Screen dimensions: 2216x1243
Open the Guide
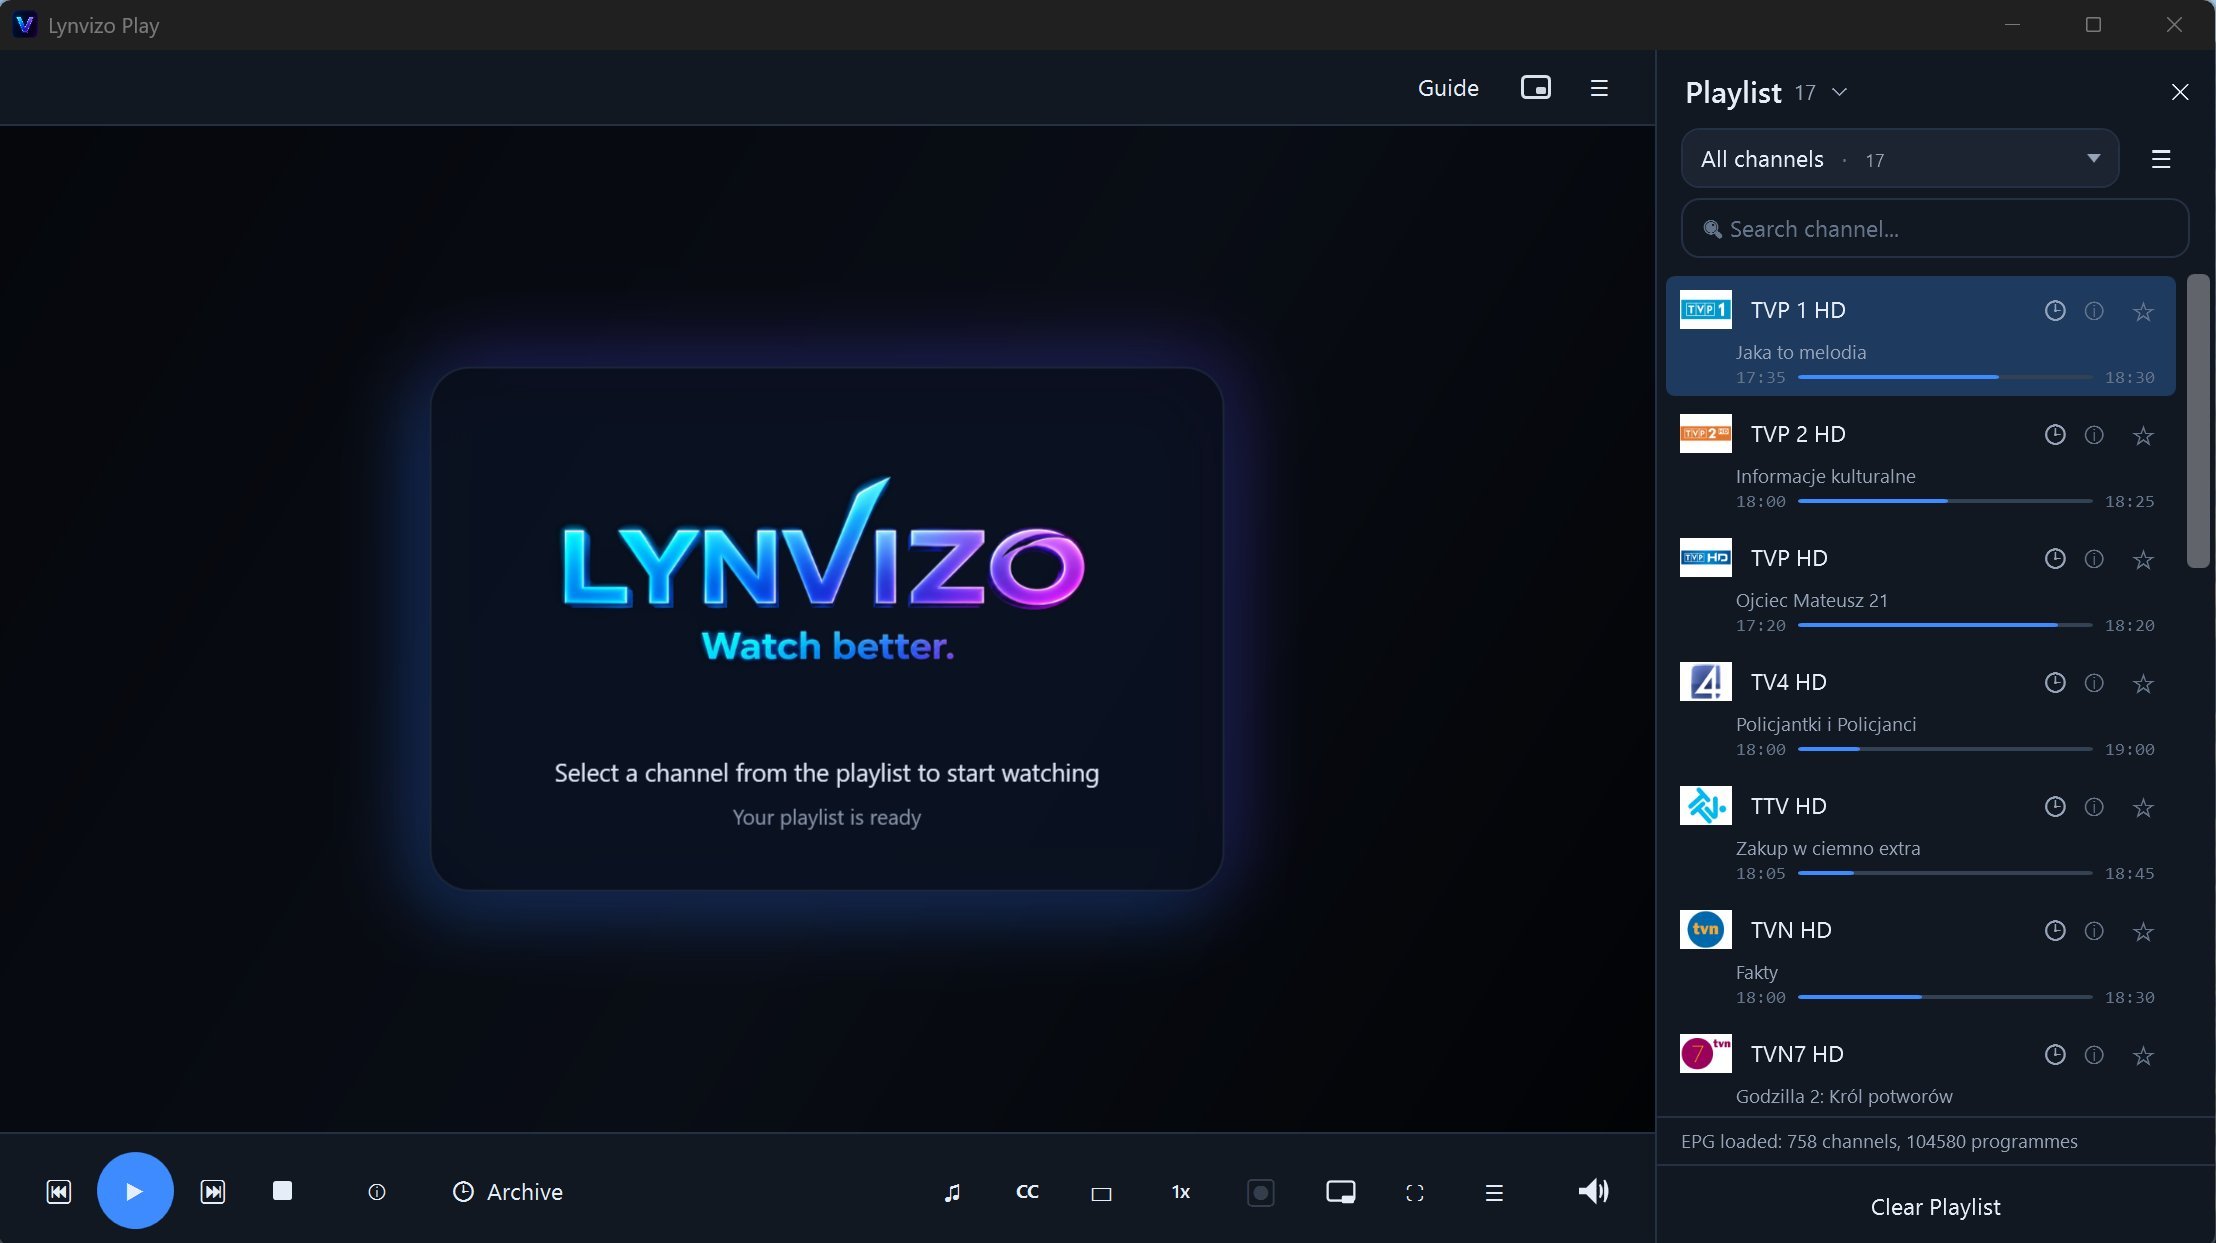(x=1448, y=88)
